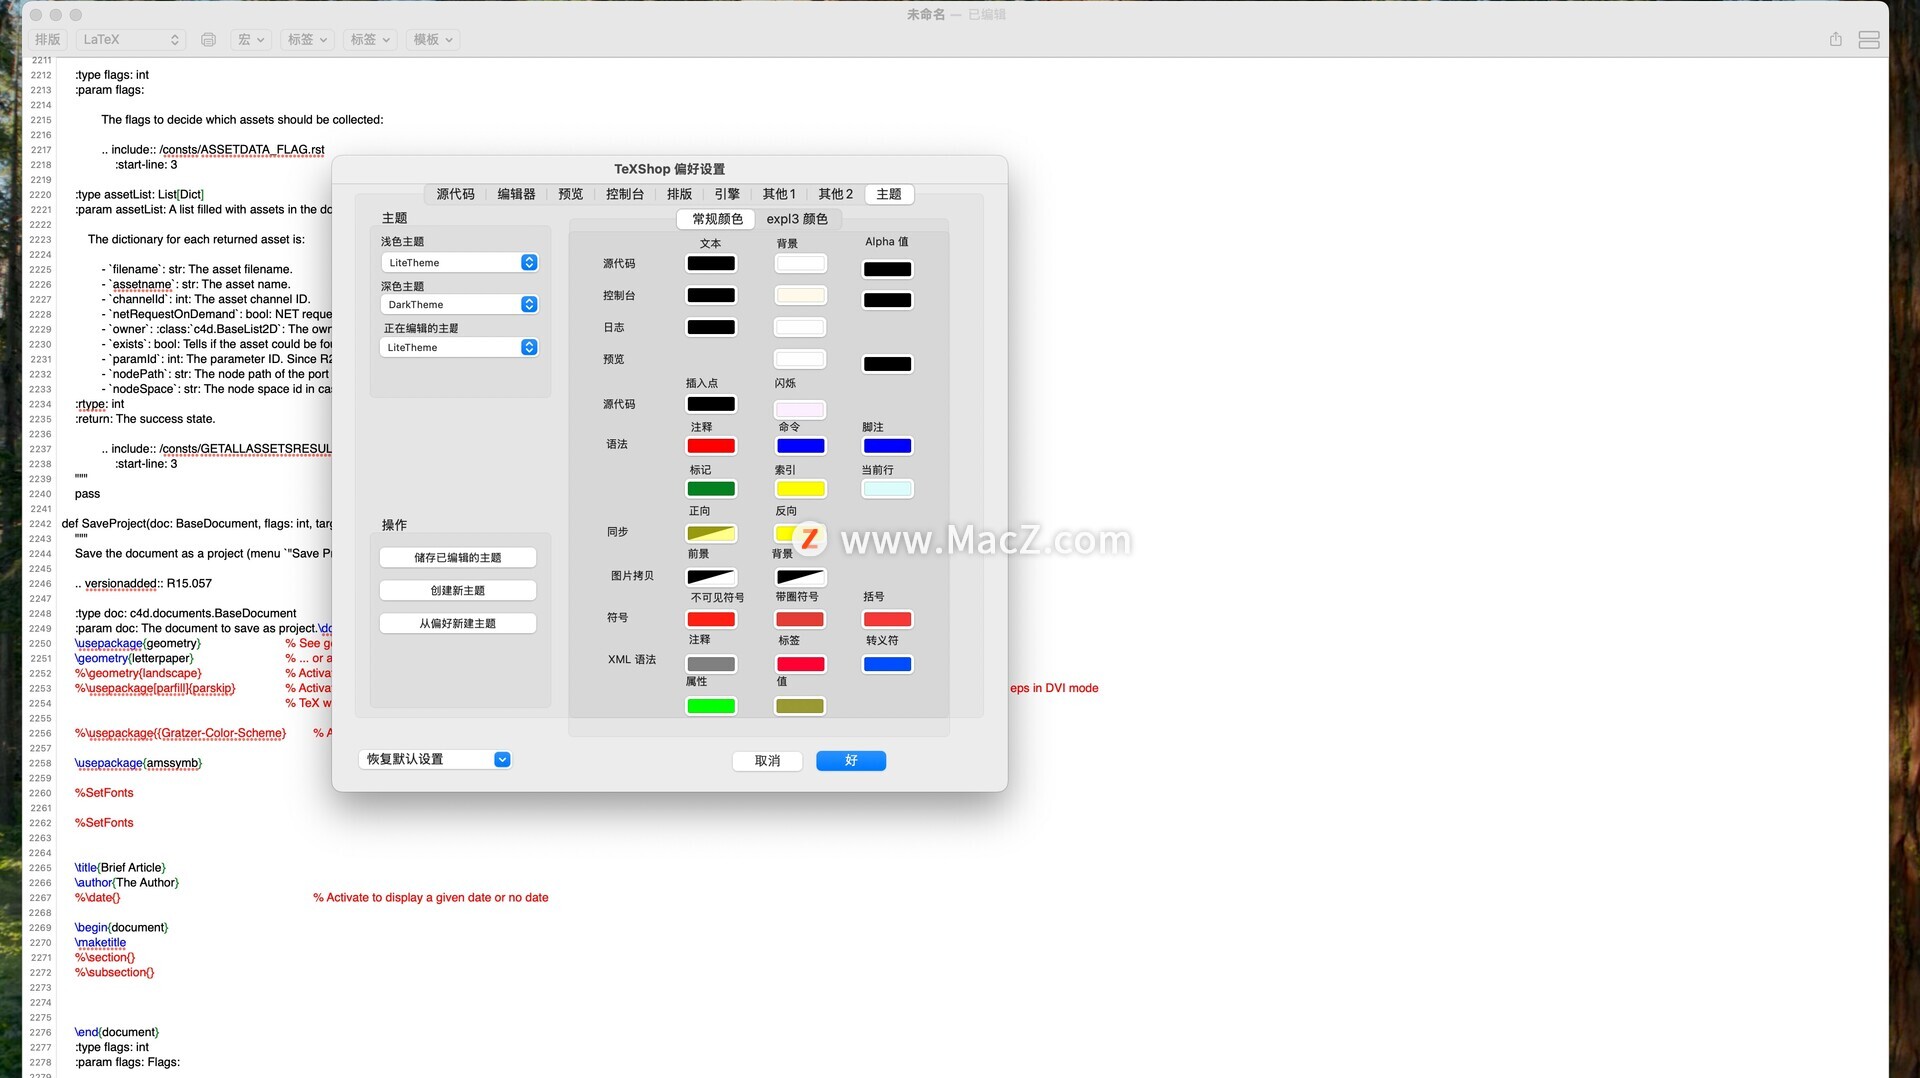
Task: Open the 预览 Alpha value swatch
Action: pos(887,365)
